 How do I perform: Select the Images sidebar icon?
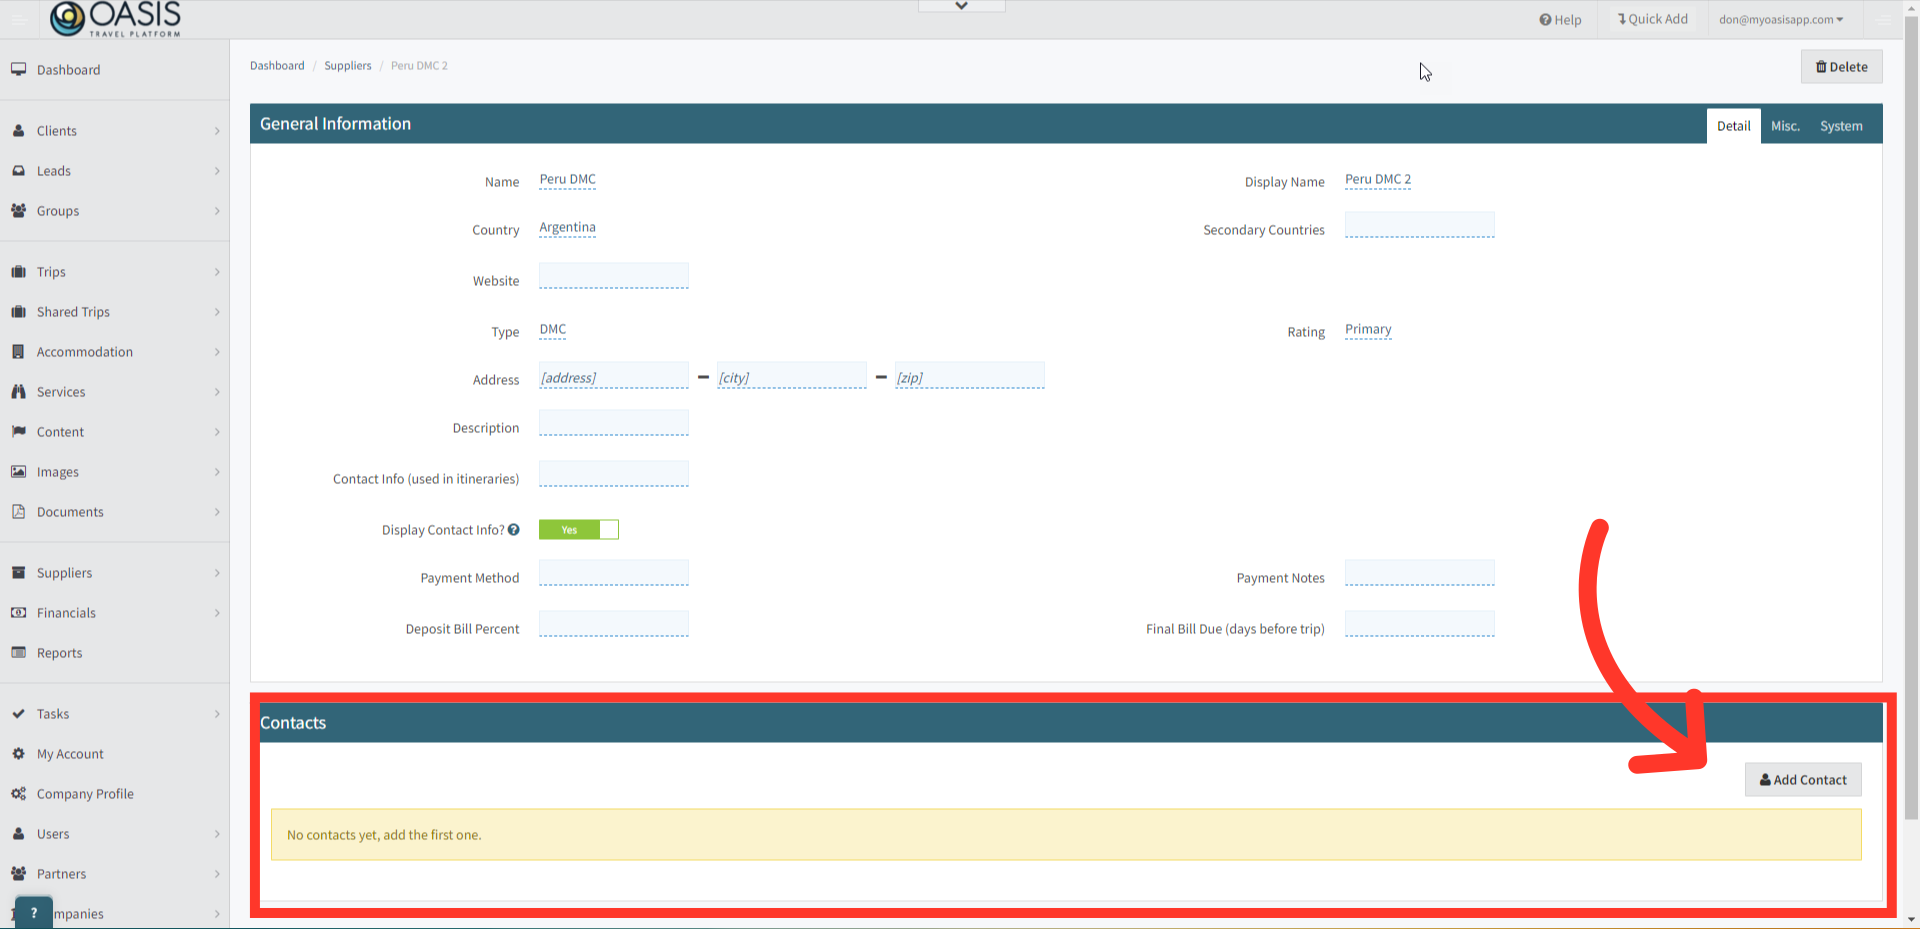20,471
